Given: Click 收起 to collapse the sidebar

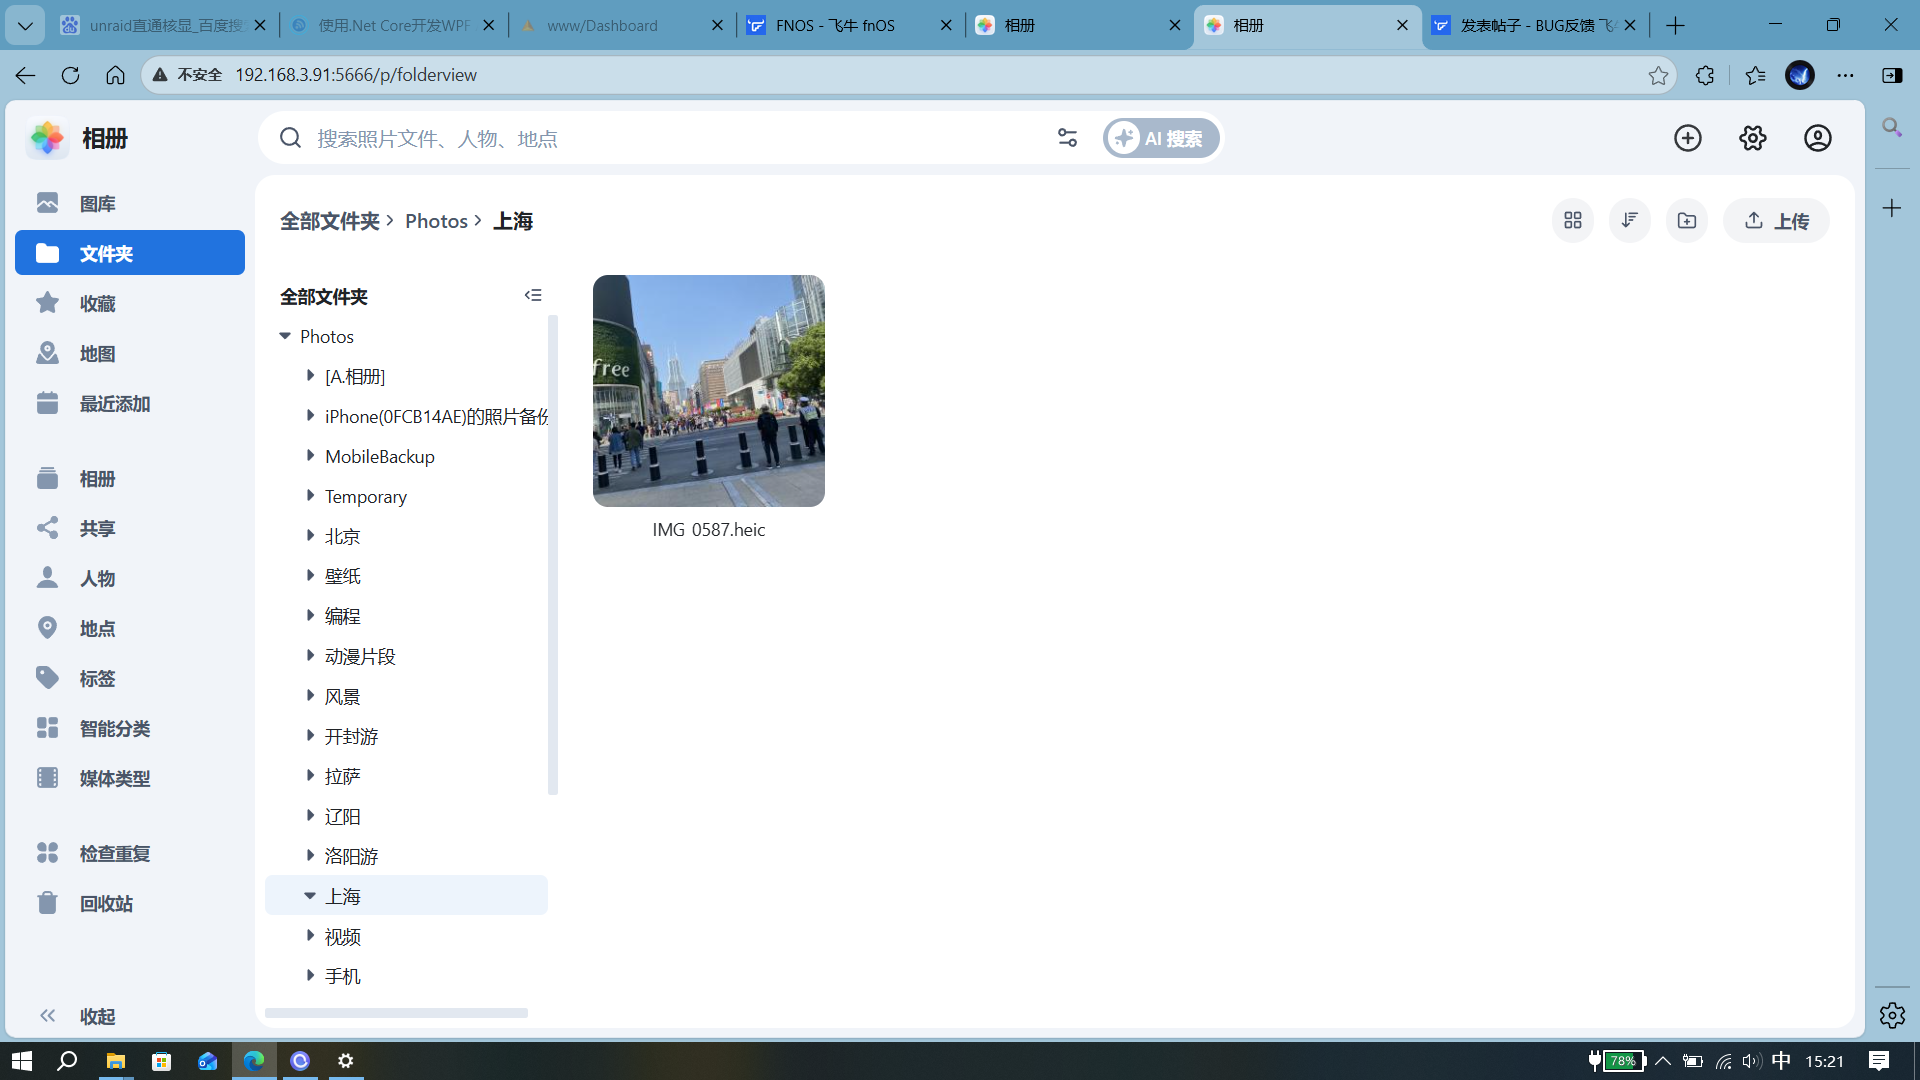Looking at the screenshot, I should tap(97, 1016).
